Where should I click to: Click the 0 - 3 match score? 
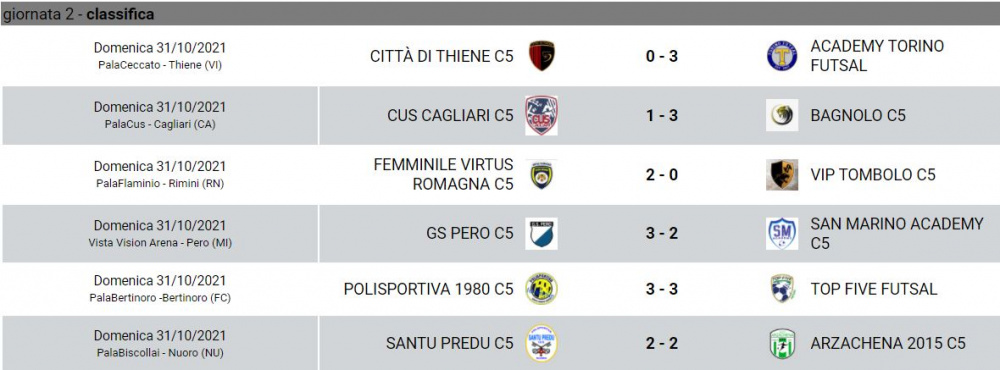pyautogui.click(x=661, y=56)
